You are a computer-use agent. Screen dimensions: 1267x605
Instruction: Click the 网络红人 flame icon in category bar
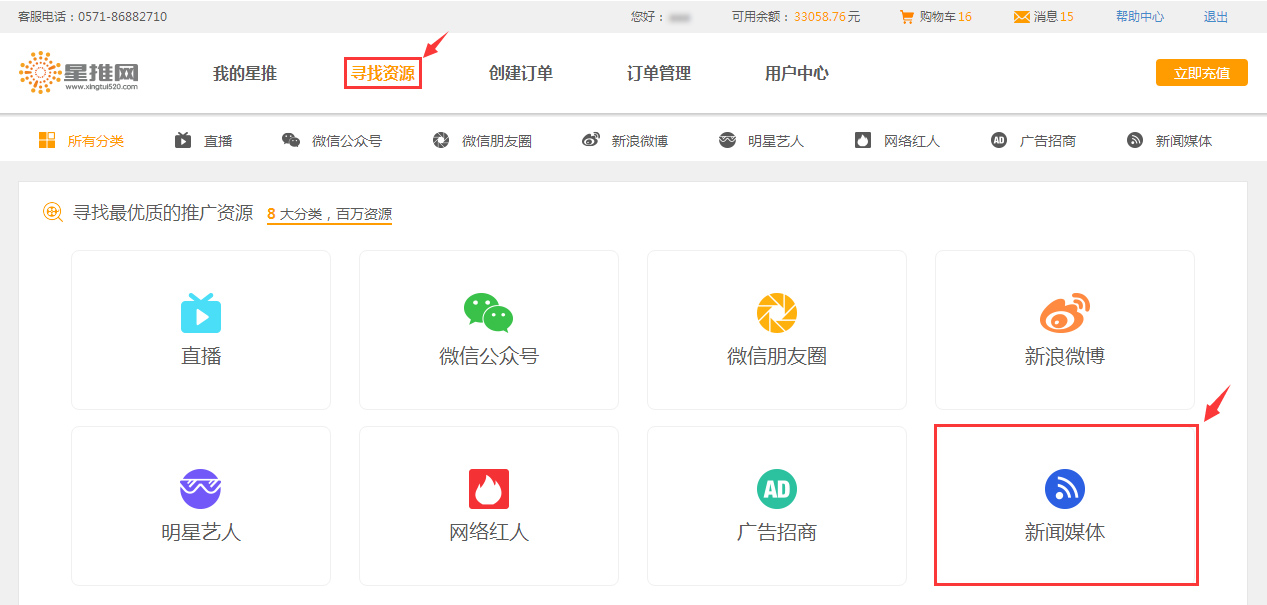coord(863,140)
